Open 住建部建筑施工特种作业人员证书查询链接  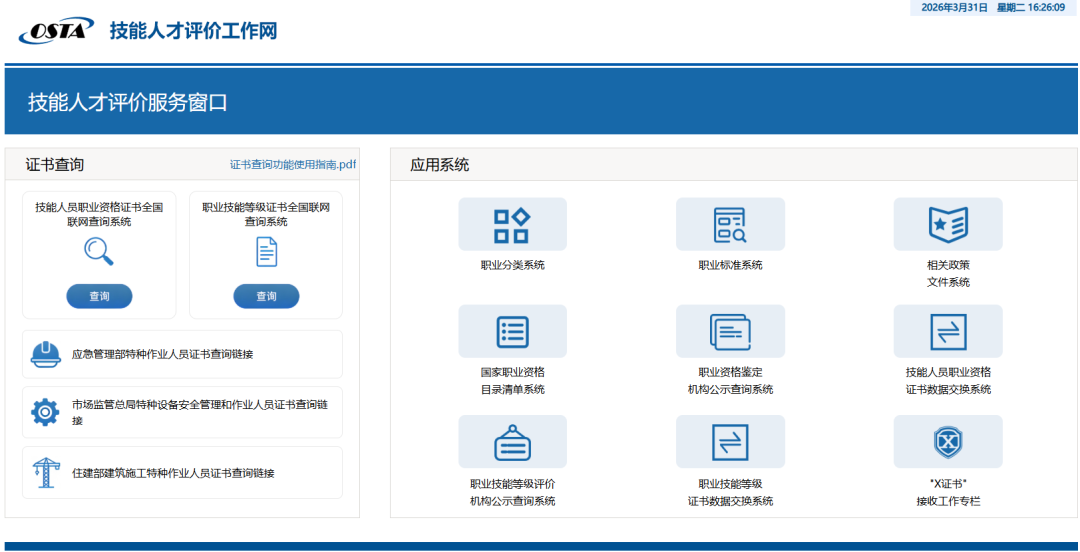click(172, 472)
